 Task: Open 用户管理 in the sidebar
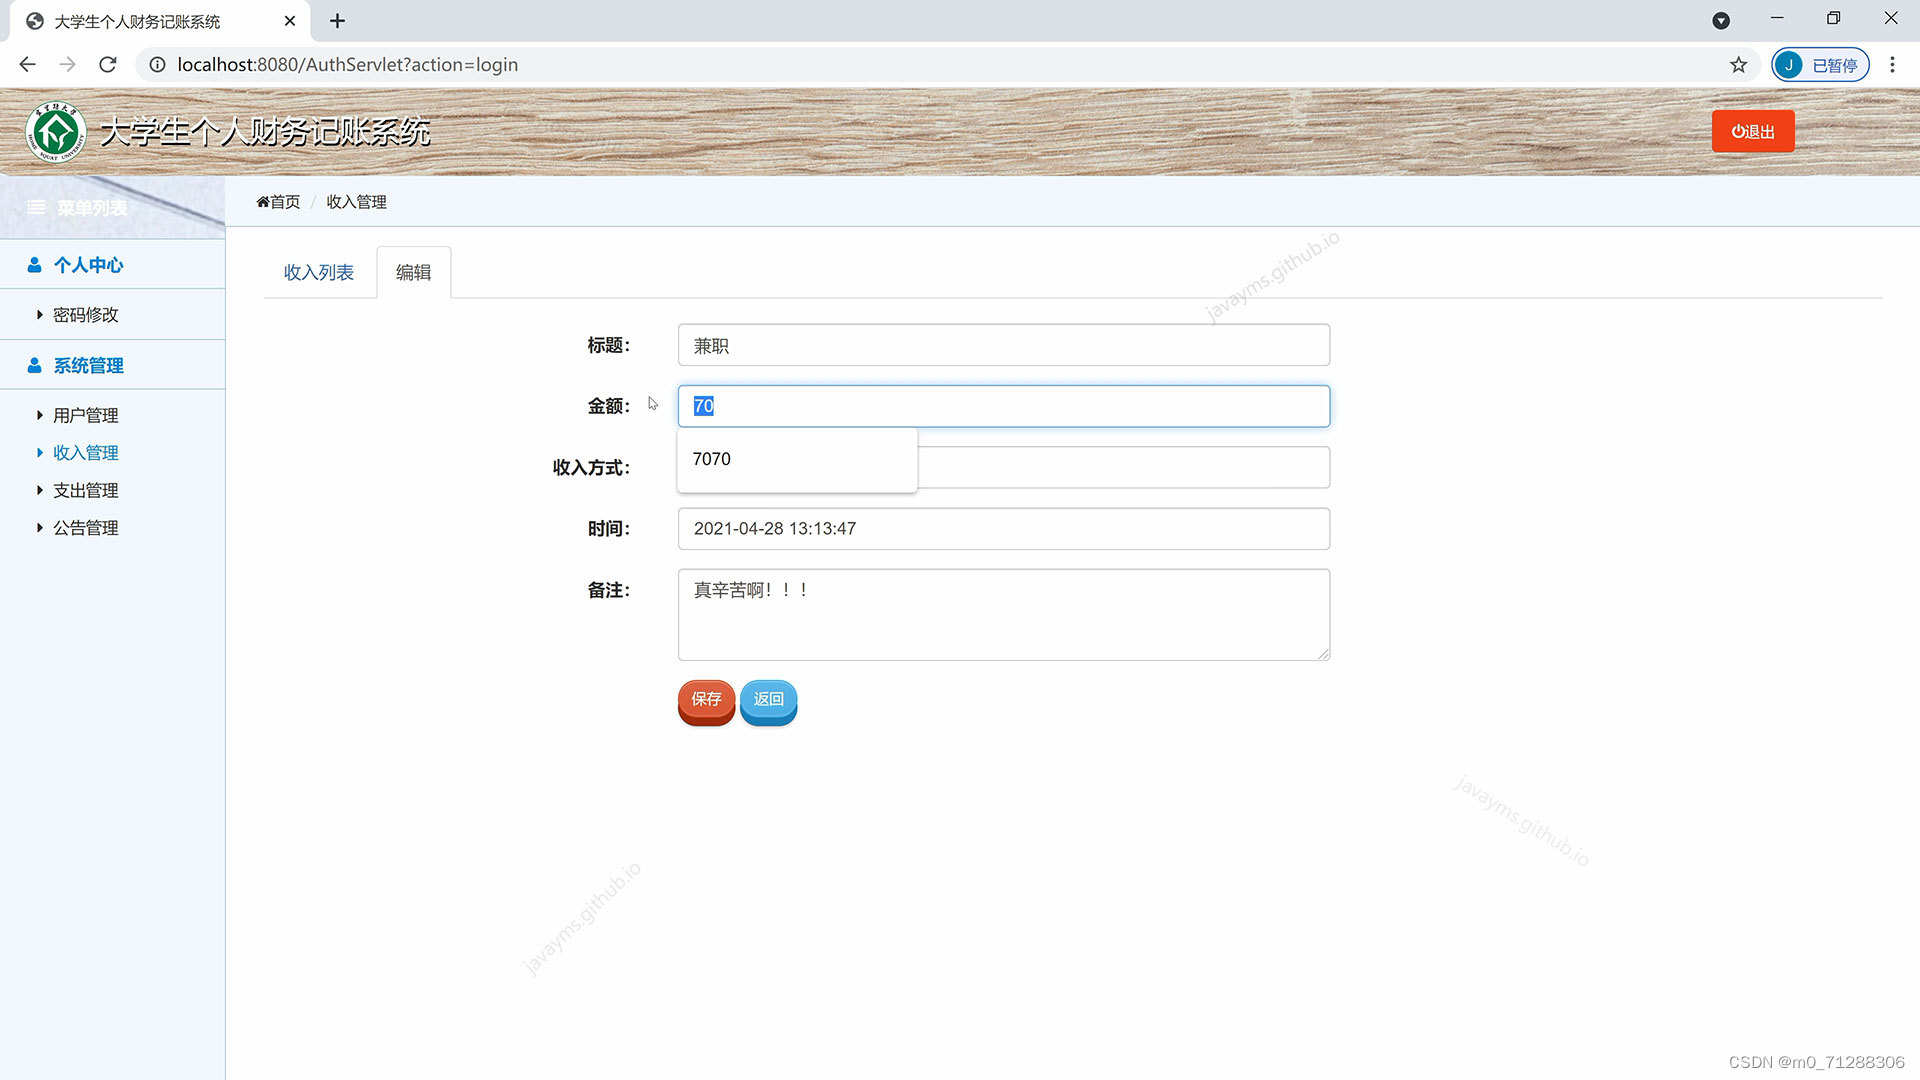tap(85, 415)
